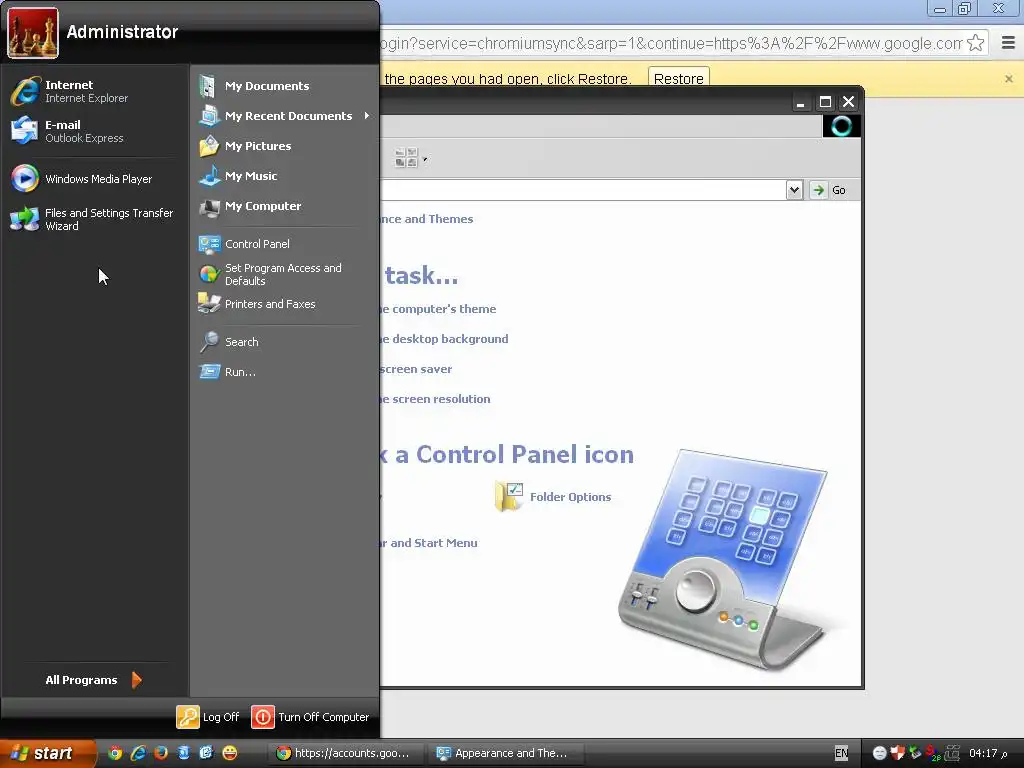Screen dimensions: 1024x768
Task: Open Printers and Faxes
Action: (284, 304)
